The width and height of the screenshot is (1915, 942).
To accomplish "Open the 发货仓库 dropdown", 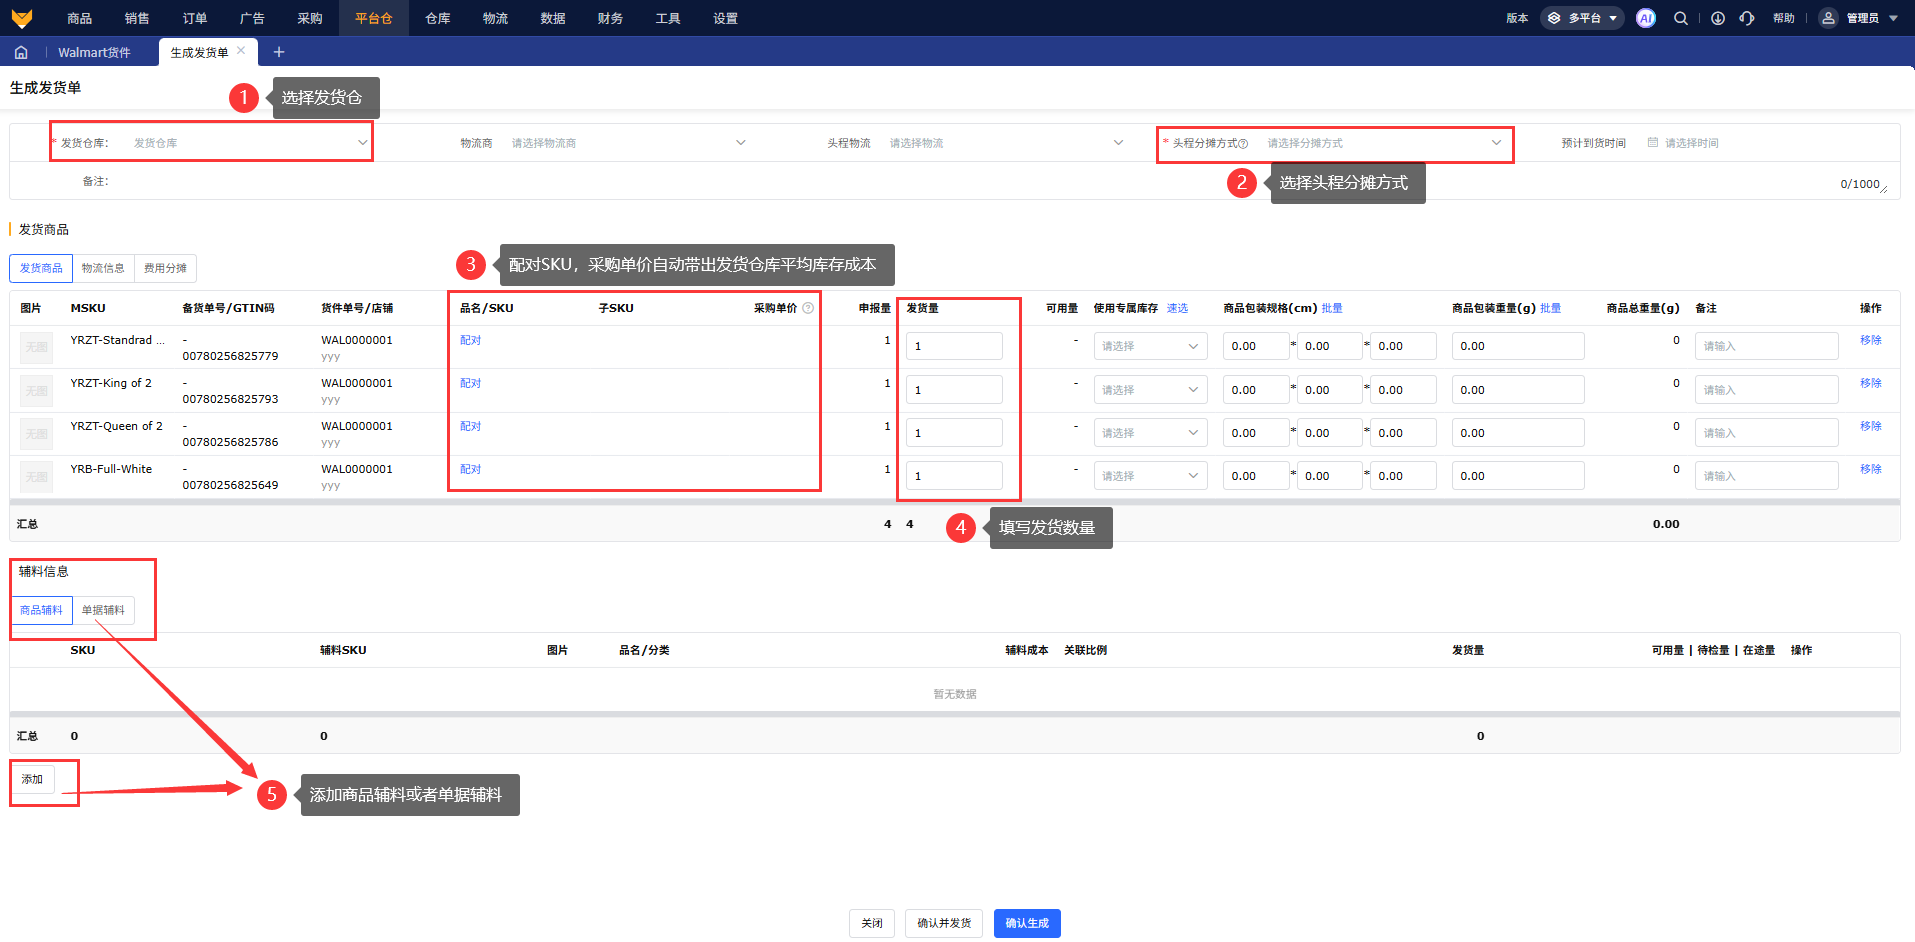I will tap(250, 143).
